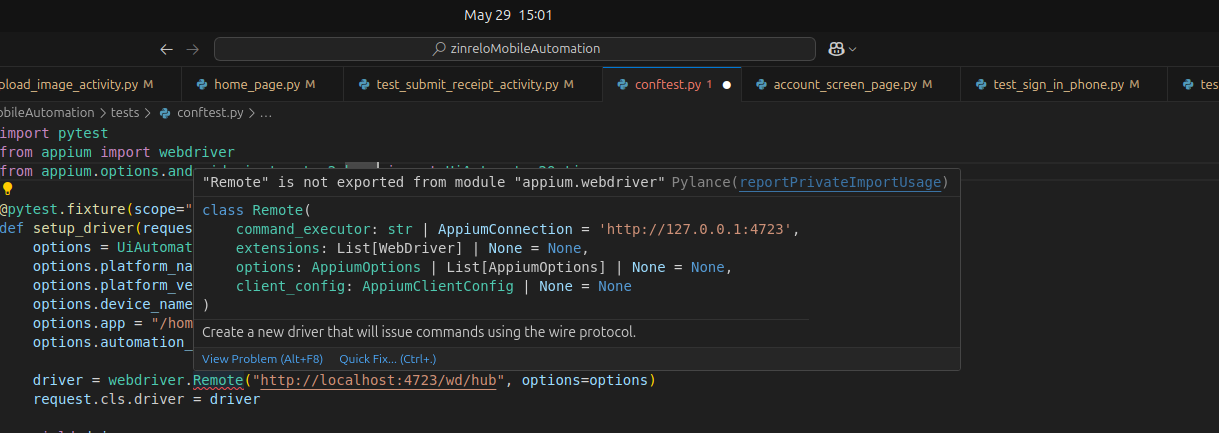This screenshot has width=1219, height=433.
Task: Click View Problem in the hover popup
Action: coord(262,359)
